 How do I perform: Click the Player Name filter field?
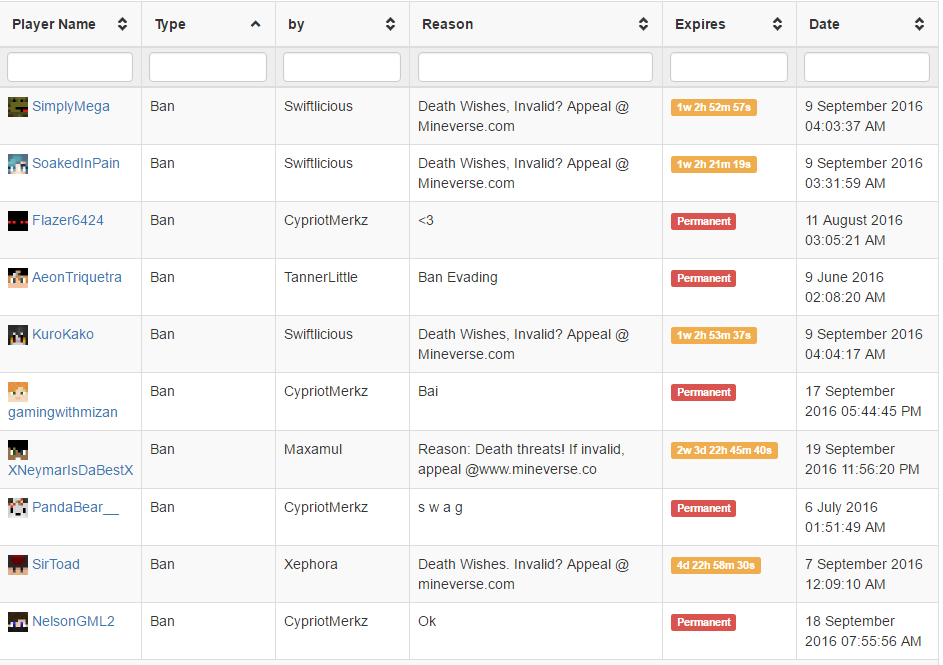[x=70, y=67]
